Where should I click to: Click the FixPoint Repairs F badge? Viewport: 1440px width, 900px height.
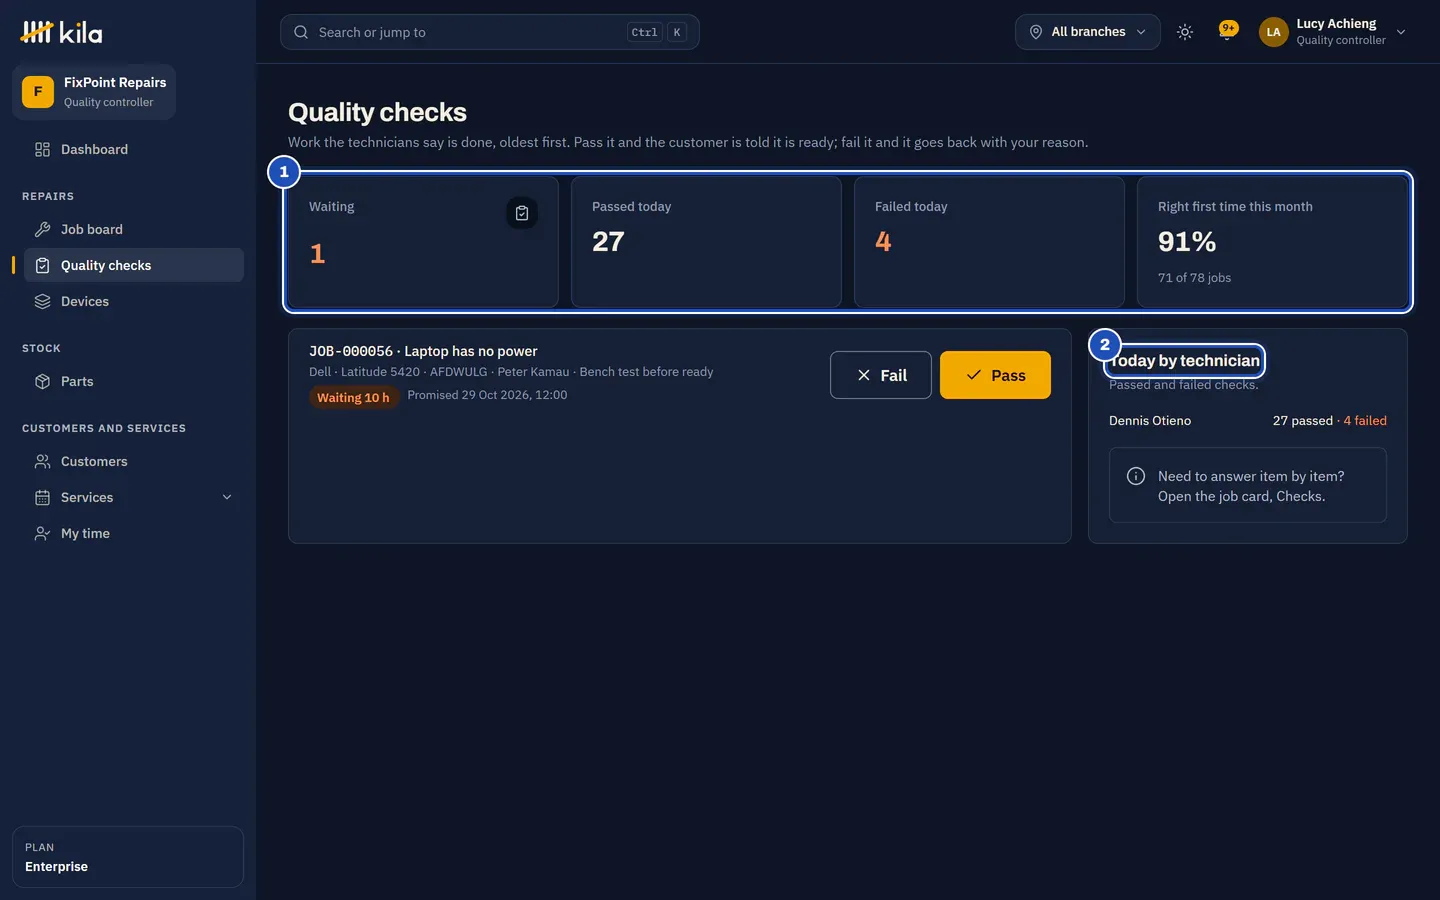click(38, 92)
